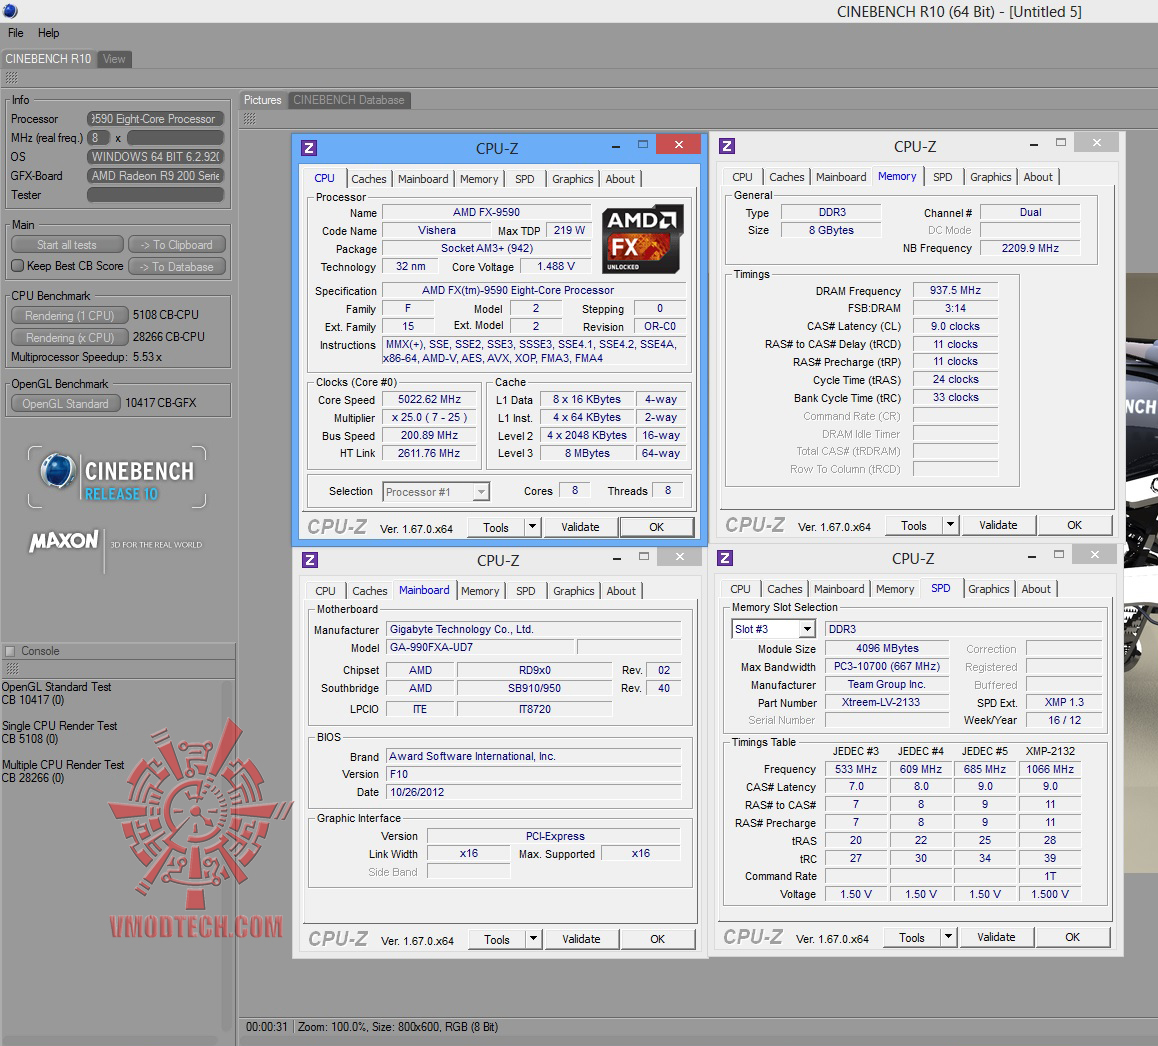
Task: Run OpenGL Standard benchmark
Action: coord(65,403)
